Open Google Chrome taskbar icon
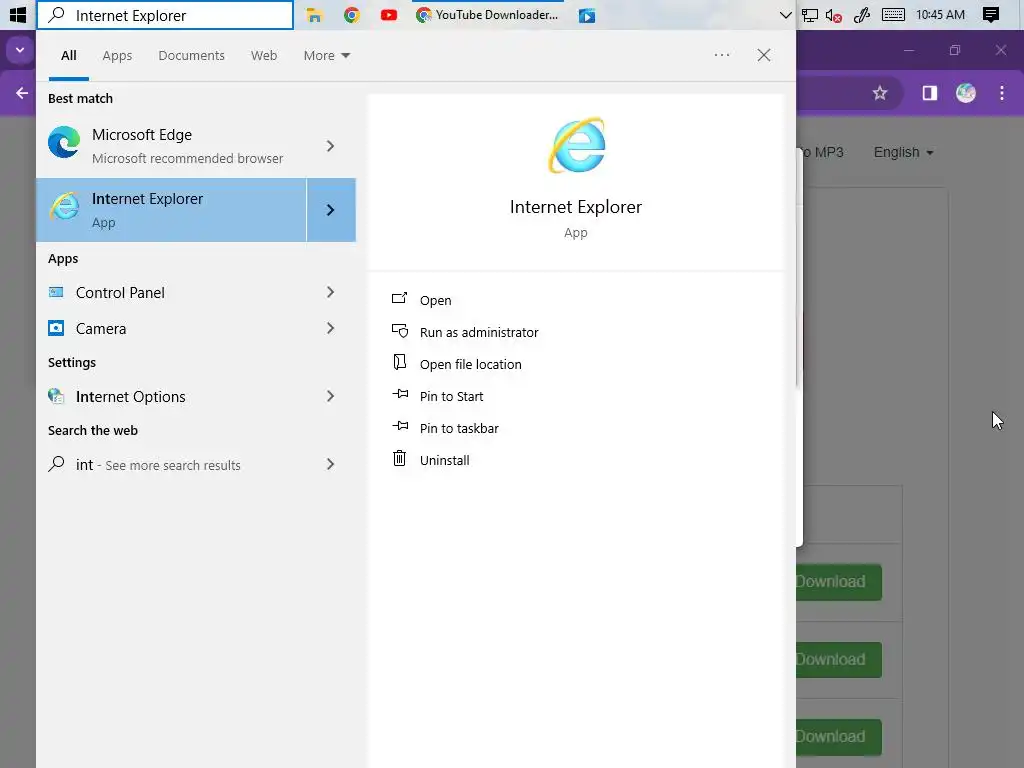 352,15
